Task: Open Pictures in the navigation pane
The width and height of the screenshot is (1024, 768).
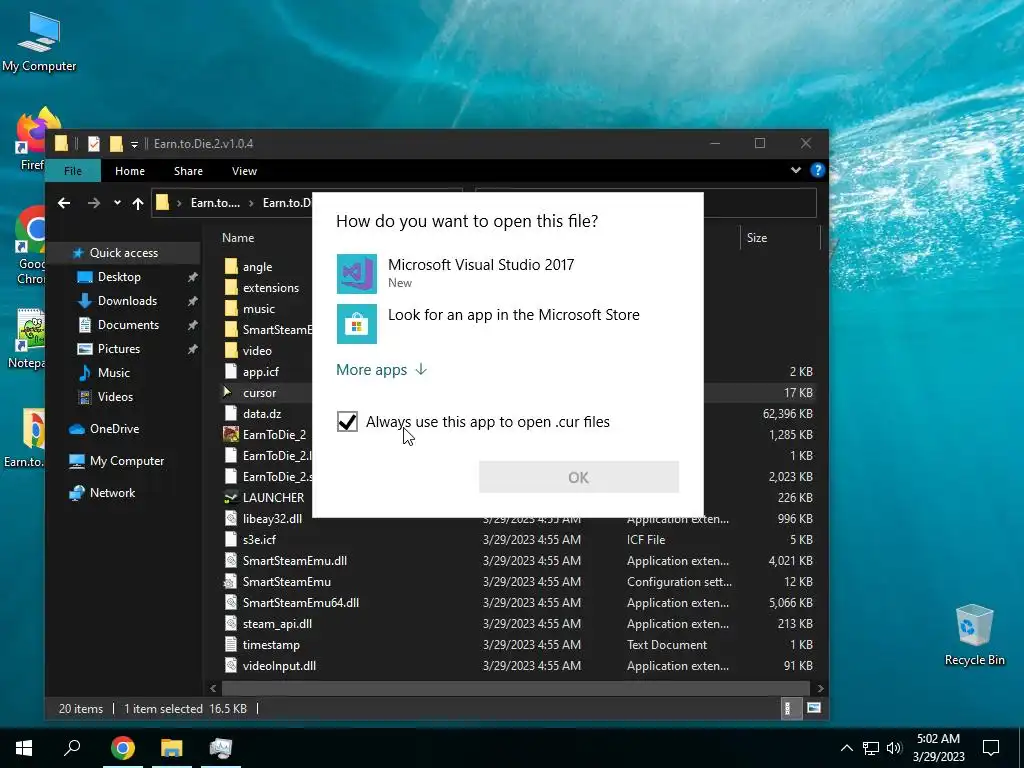Action: 118,349
